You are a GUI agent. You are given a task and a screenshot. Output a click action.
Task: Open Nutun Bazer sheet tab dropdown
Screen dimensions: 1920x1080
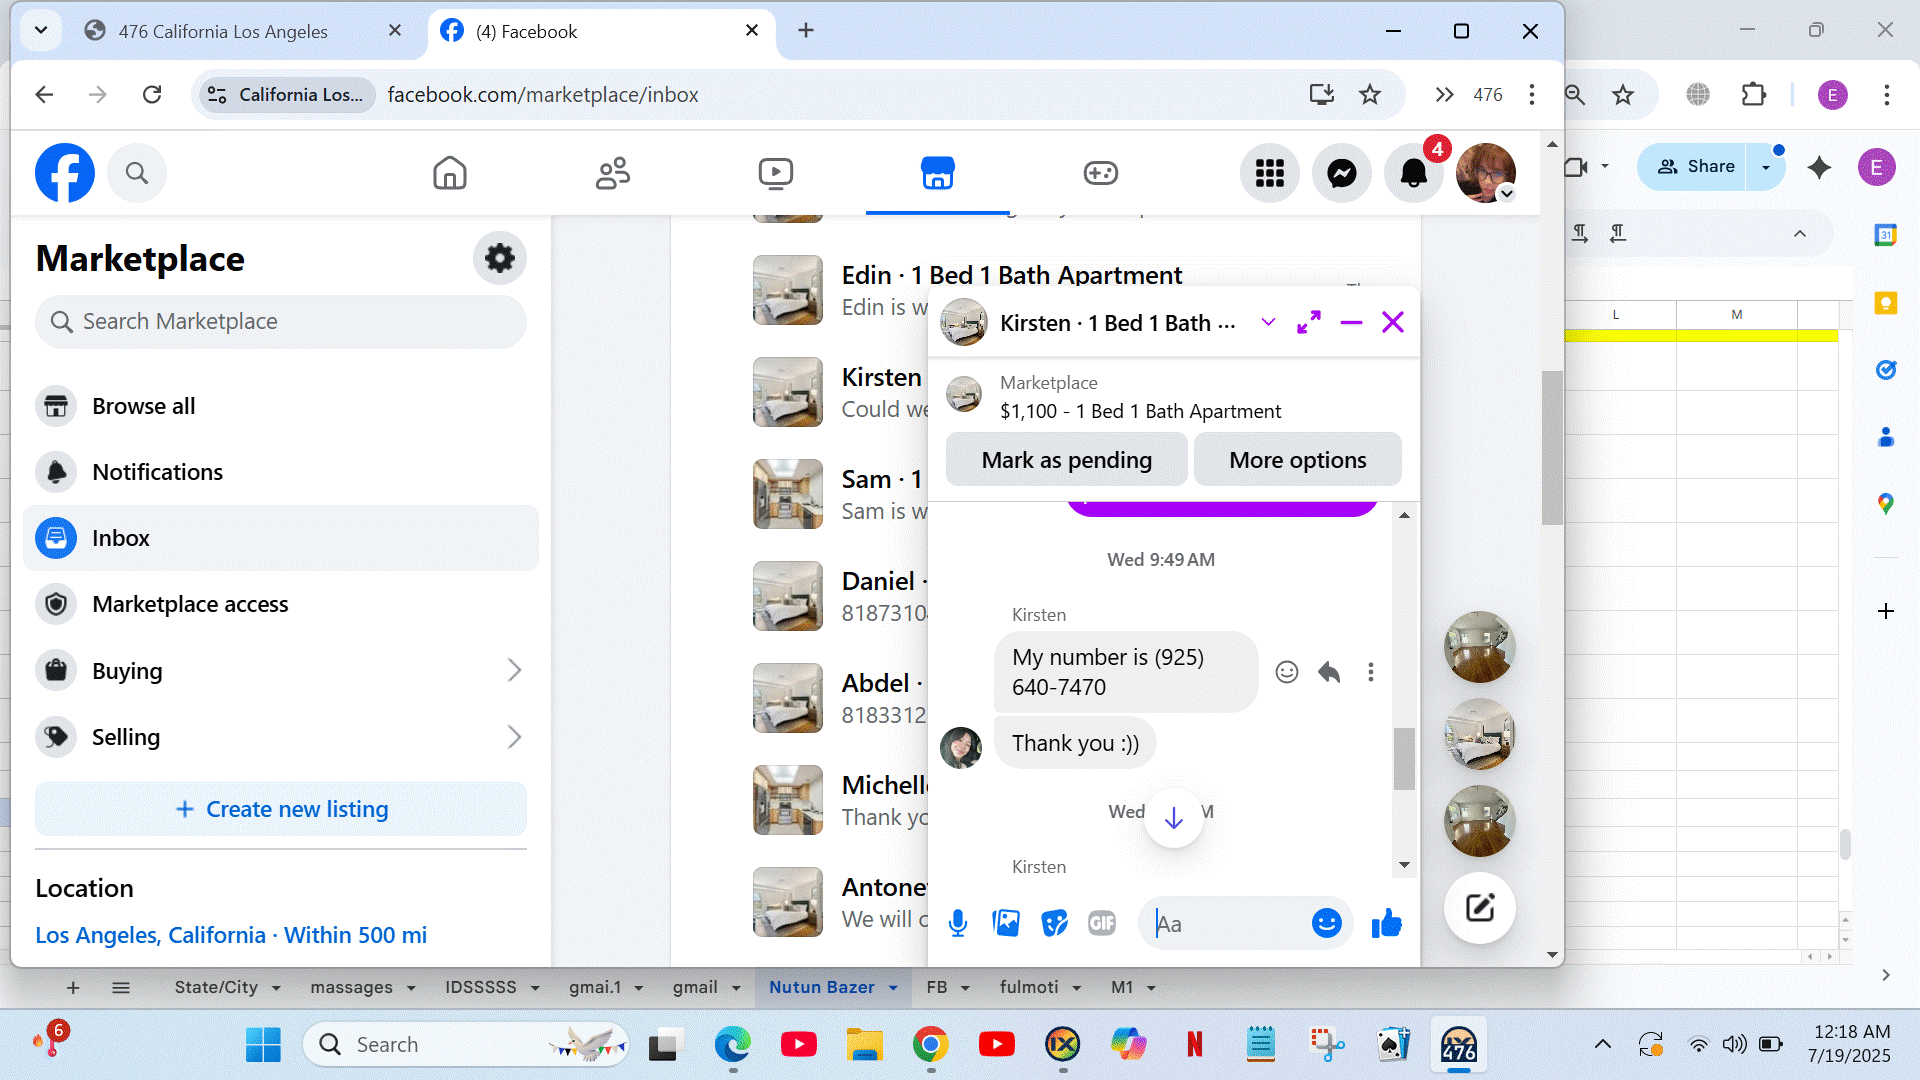point(893,987)
